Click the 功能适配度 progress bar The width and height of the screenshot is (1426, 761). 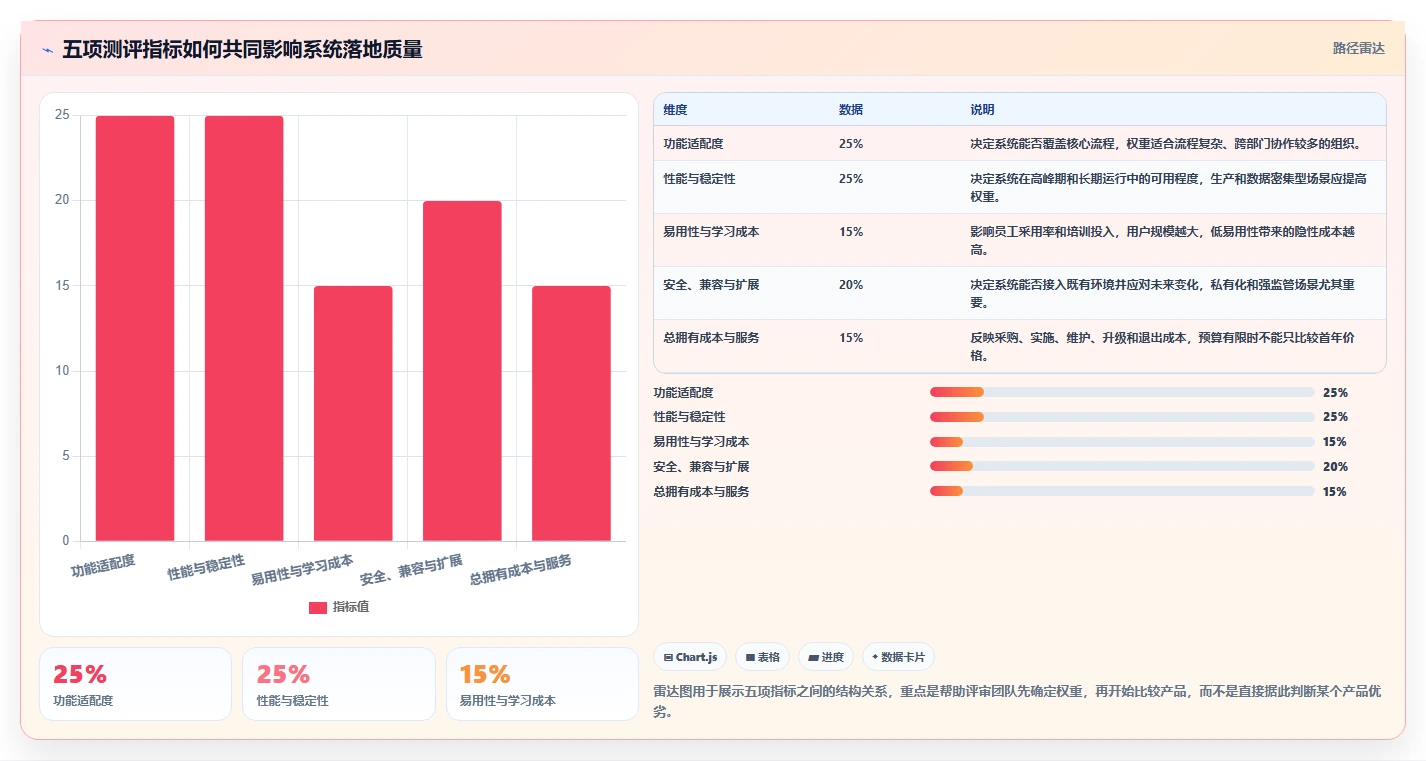coord(1122,392)
